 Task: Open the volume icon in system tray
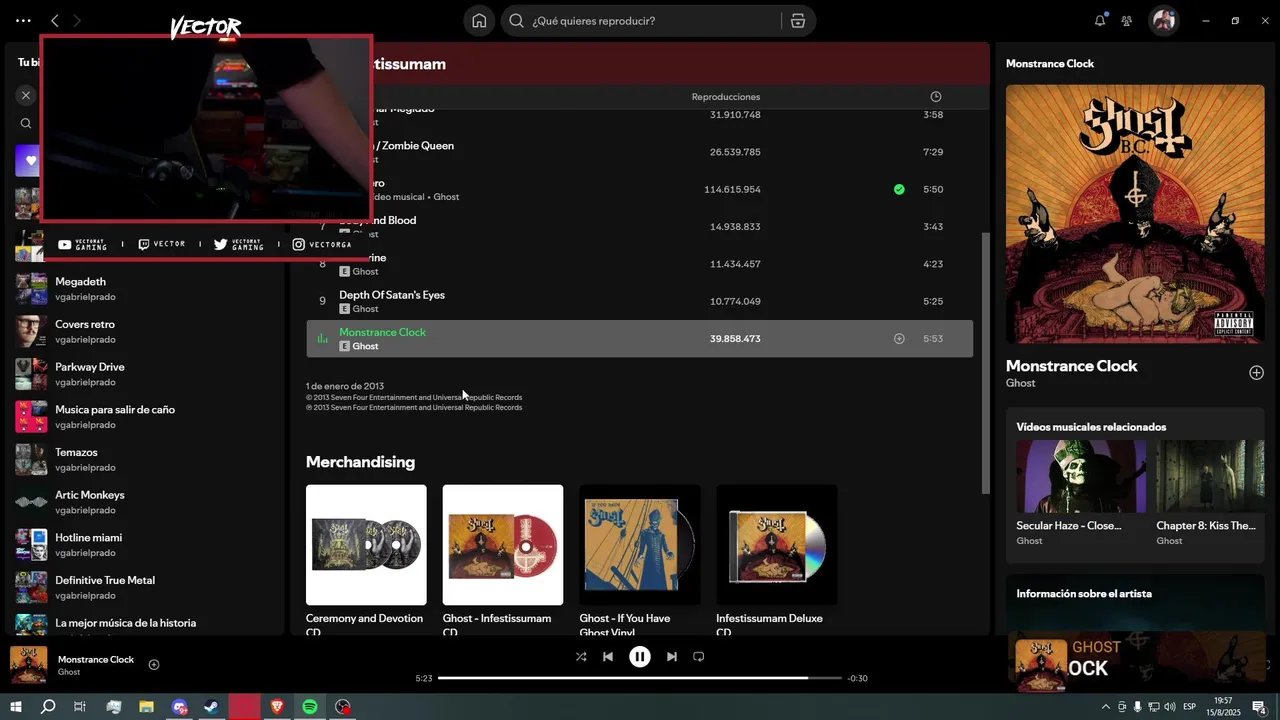click(x=1169, y=707)
